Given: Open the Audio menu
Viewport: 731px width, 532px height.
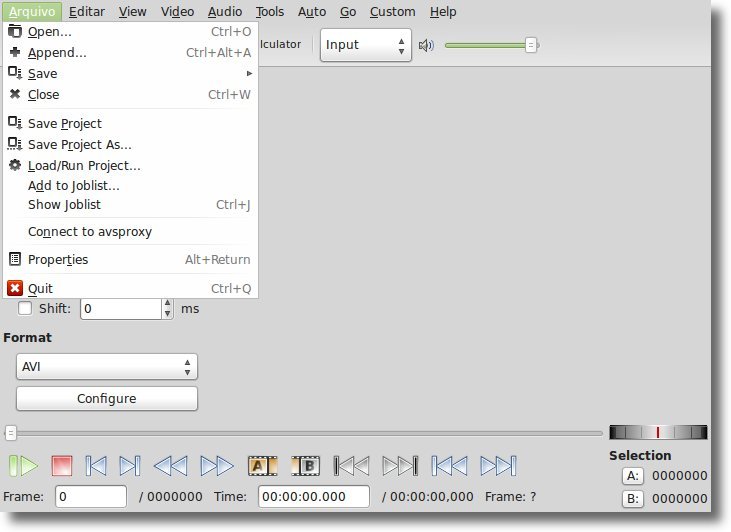Looking at the screenshot, I should (225, 11).
